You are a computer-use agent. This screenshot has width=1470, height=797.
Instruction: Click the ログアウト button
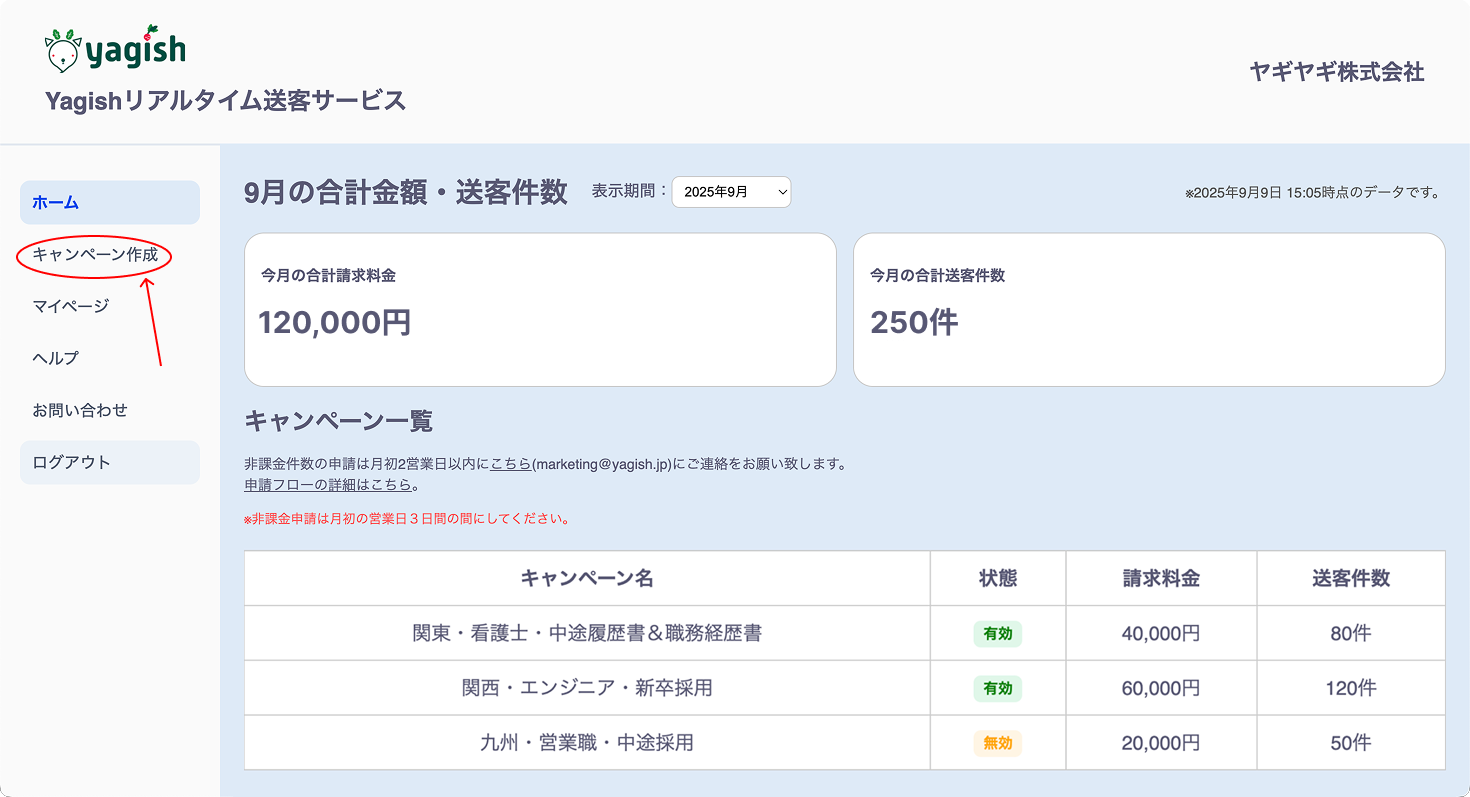point(109,463)
